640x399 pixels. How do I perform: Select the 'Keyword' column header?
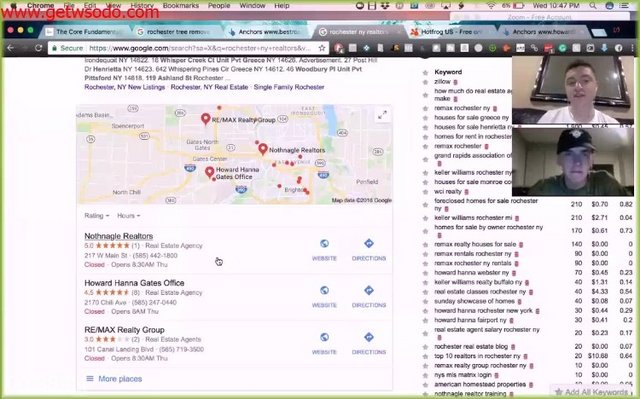click(448, 72)
